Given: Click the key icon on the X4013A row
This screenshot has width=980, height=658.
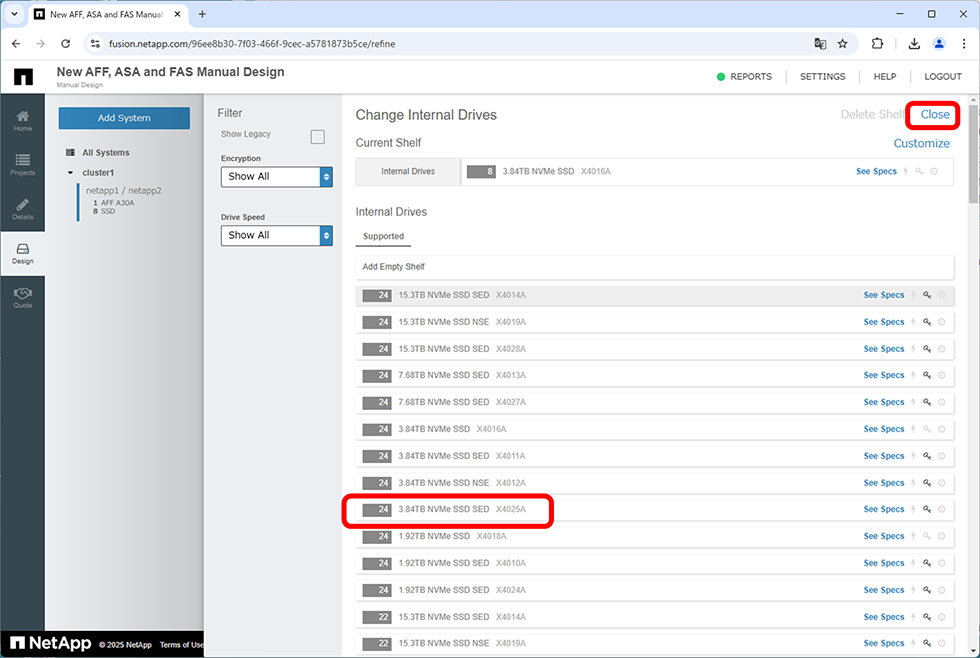Looking at the screenshot, I should click(927, 375).
